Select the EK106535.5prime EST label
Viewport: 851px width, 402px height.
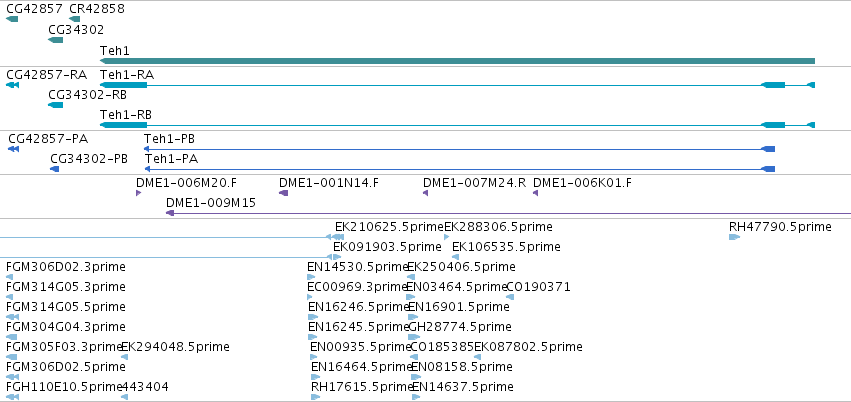[506, 247]
